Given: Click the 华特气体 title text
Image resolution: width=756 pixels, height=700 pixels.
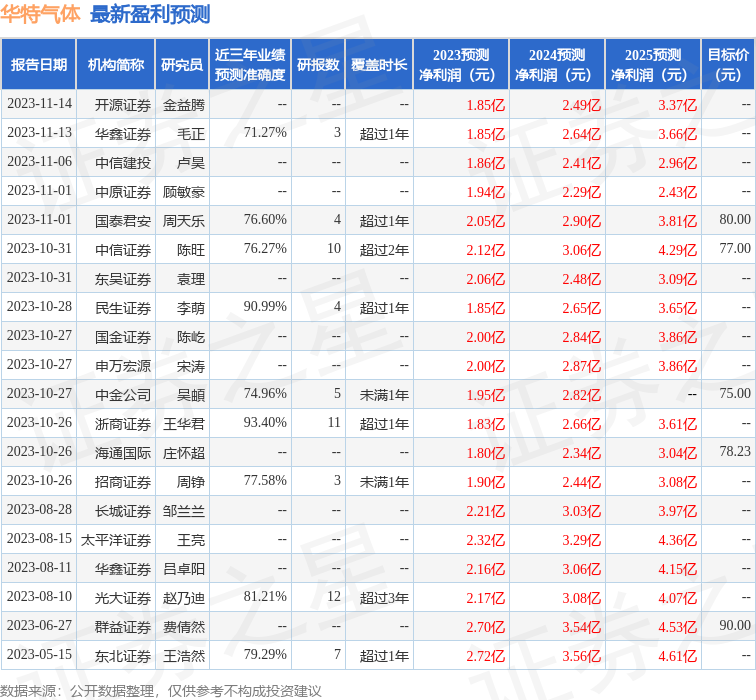Looking at the screenshot, I should [x=40, y=14].
